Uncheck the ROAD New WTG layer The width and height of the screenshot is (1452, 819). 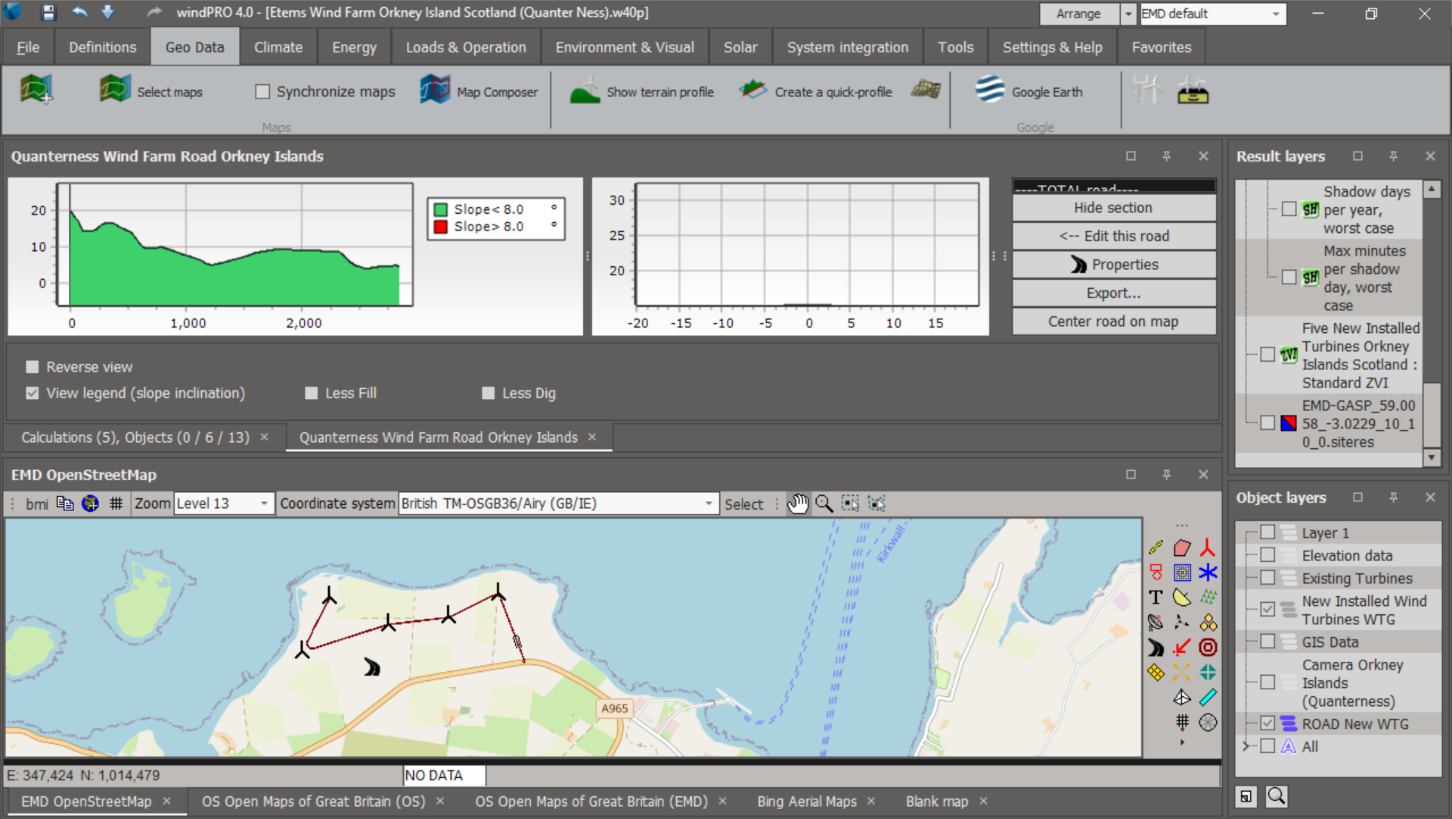click(x=1268, y=724)
